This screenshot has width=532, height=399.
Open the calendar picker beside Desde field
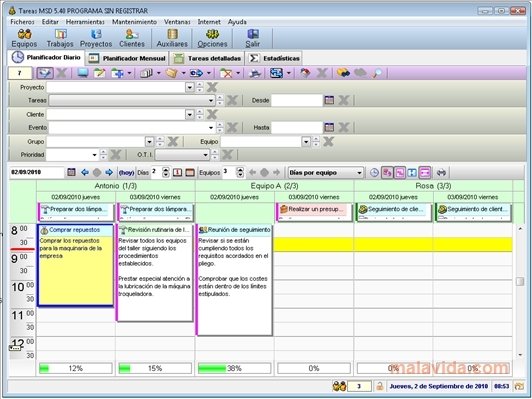(x=329, y=100)
